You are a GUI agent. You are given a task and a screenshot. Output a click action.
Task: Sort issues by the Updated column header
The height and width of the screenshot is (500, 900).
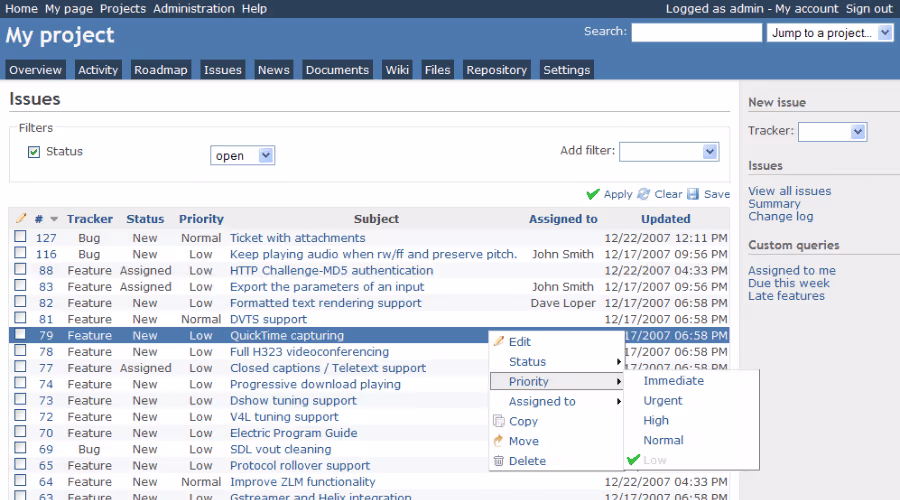[665, 219]
